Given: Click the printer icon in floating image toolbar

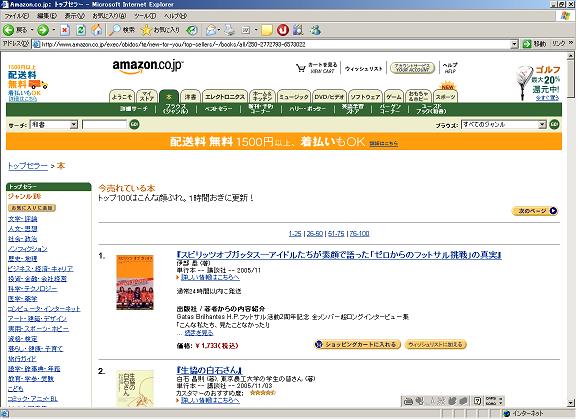Looking at the screenshot, I should 408,401.
